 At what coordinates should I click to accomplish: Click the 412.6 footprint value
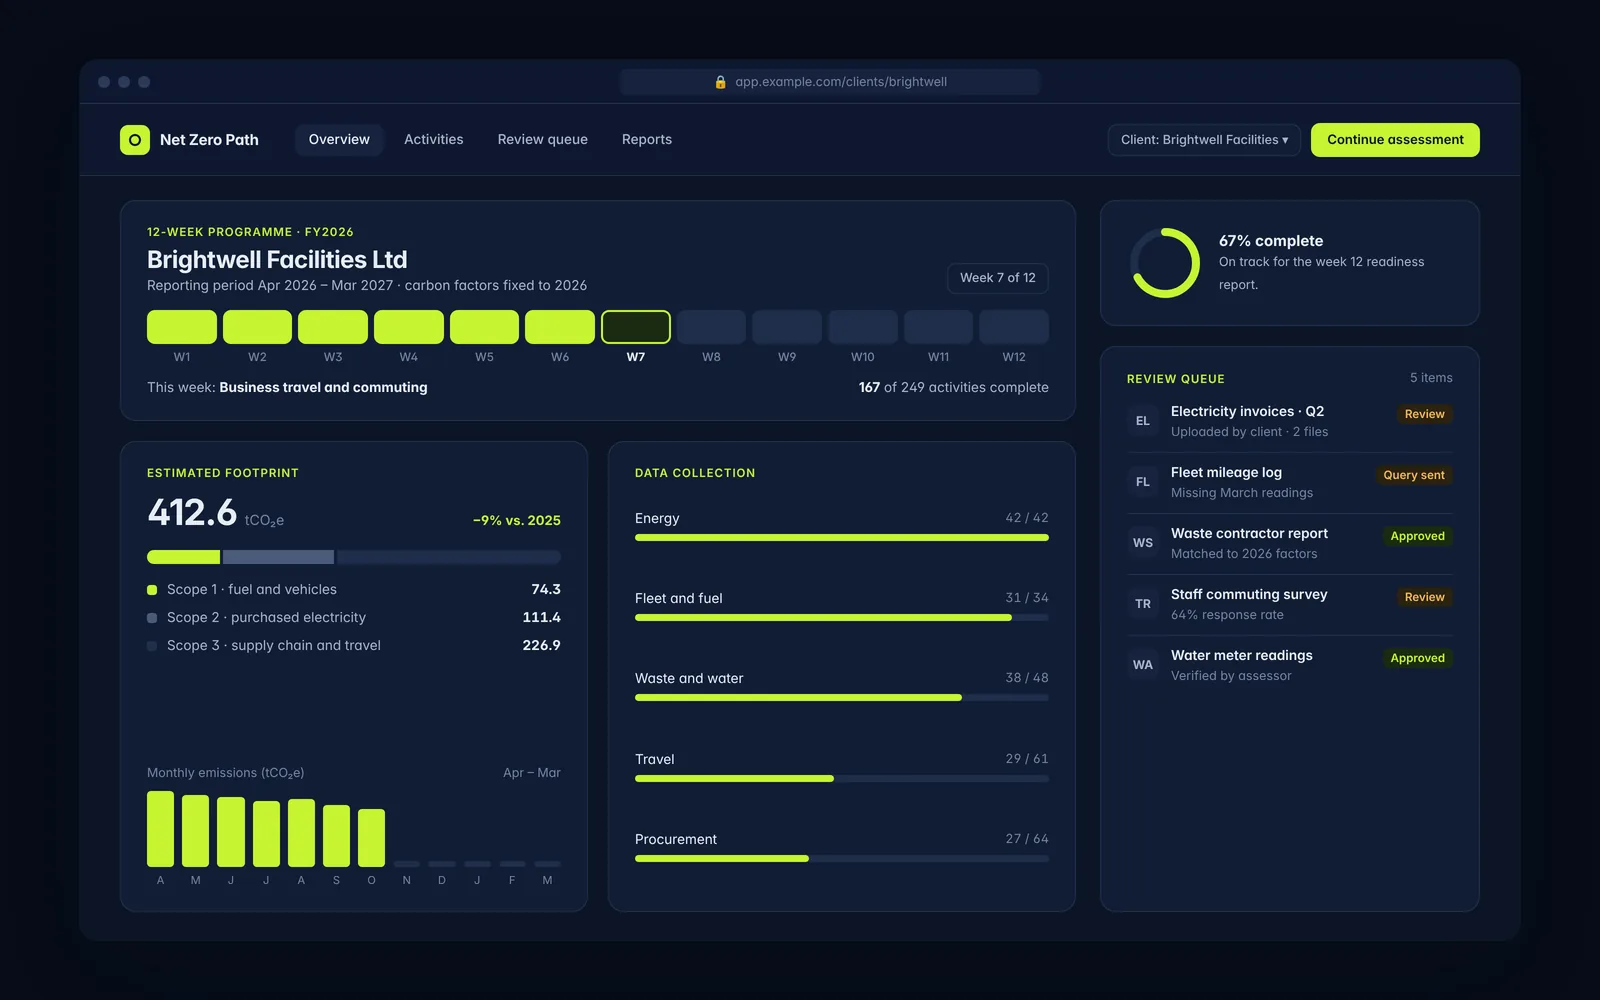pyautogui.click(x=192, y=513)
